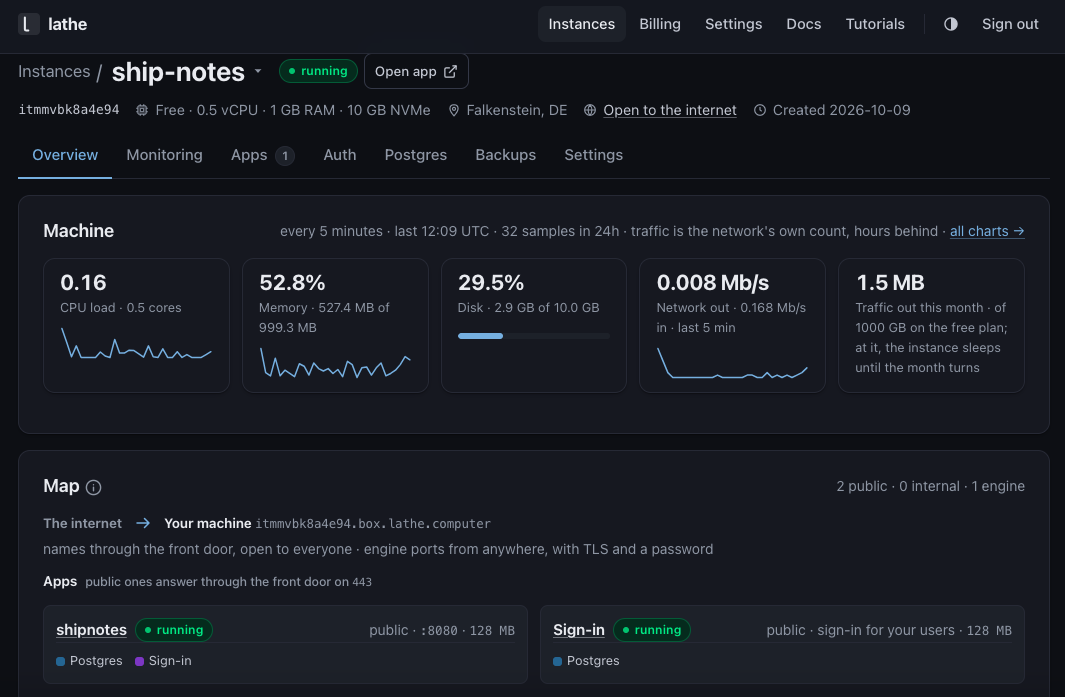Click the running status badge beside ship-notes
The width and height of the screenshot is (1065, 697).
318,71
